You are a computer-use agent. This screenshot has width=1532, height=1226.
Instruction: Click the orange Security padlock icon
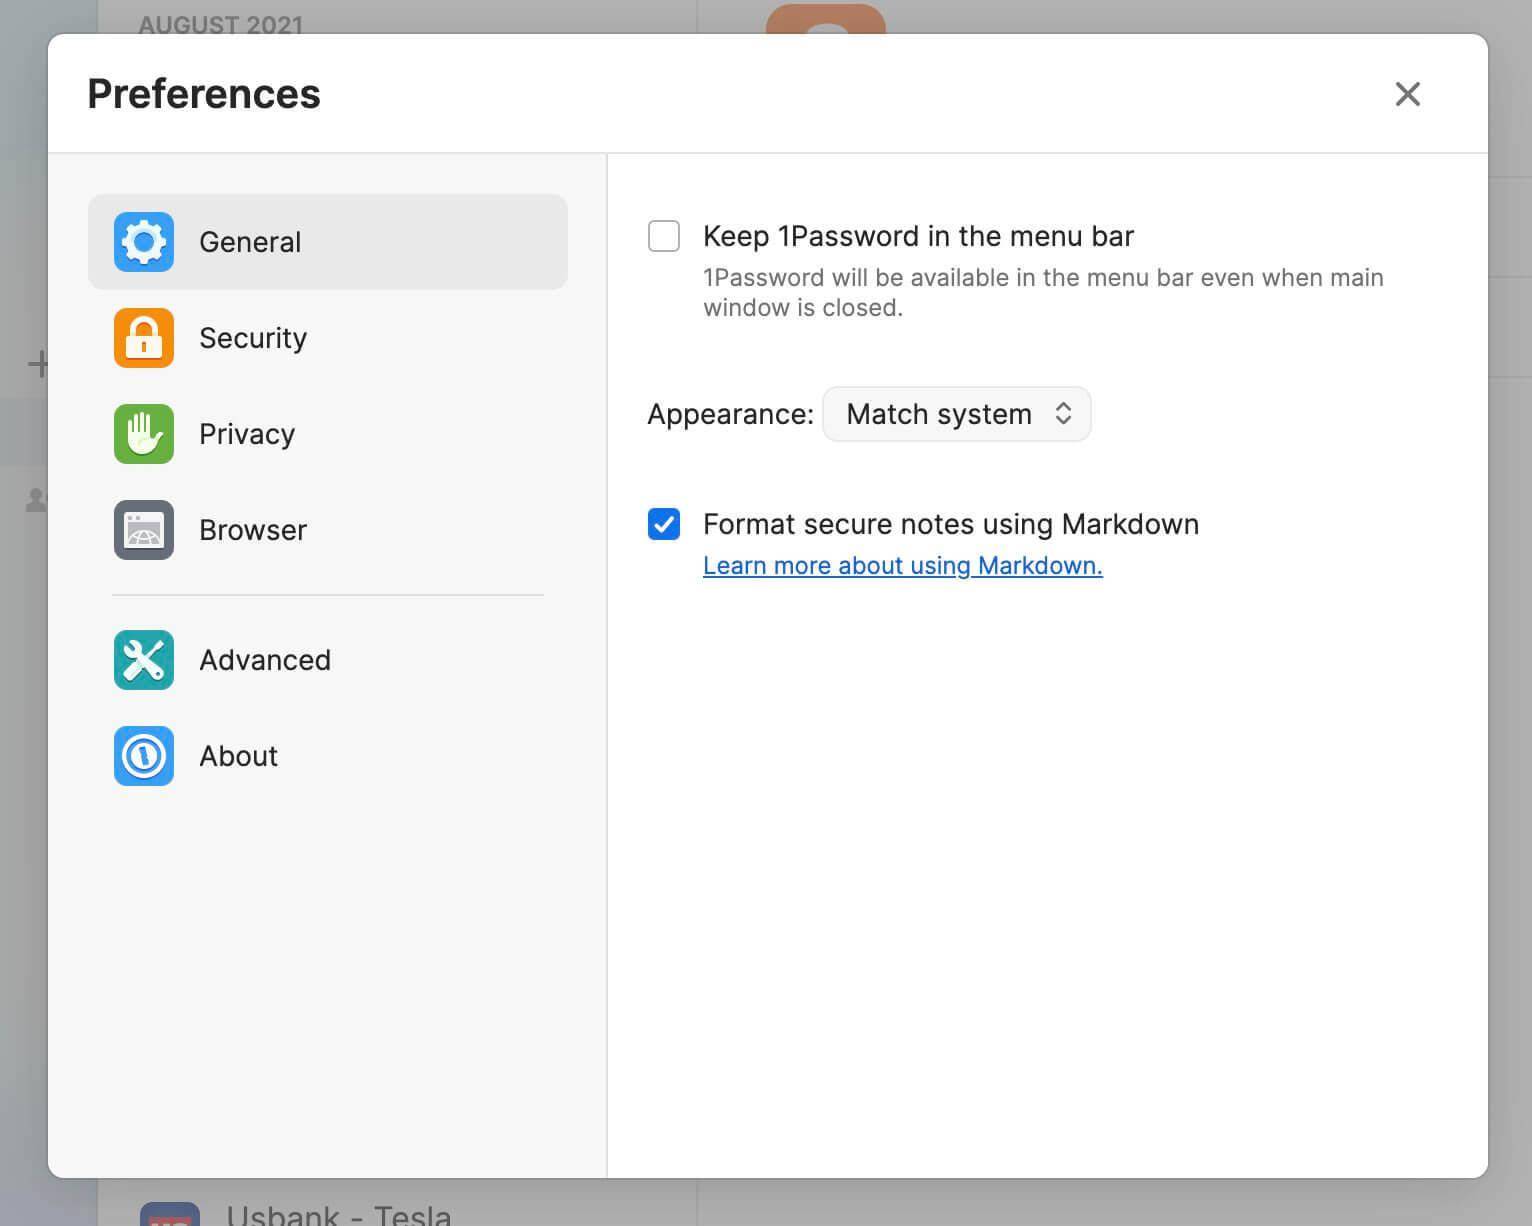tap(144, 338)
